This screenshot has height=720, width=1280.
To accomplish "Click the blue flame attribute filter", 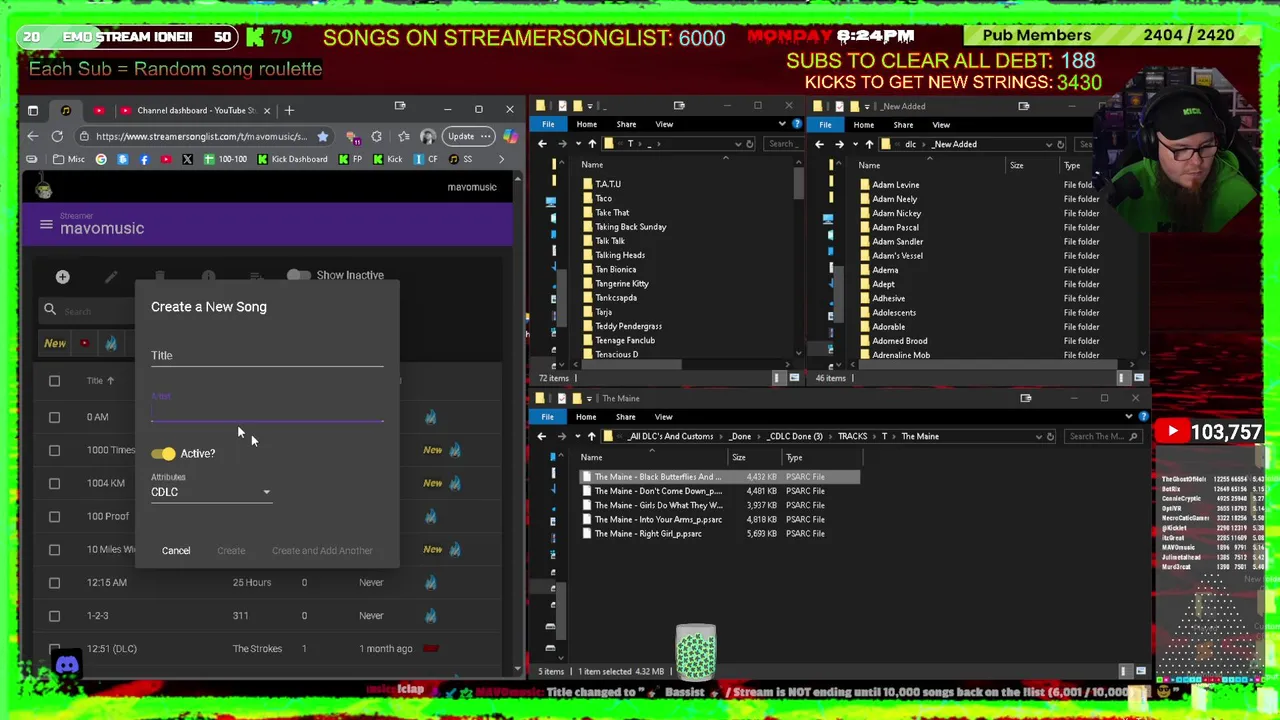I will [111, 343].
